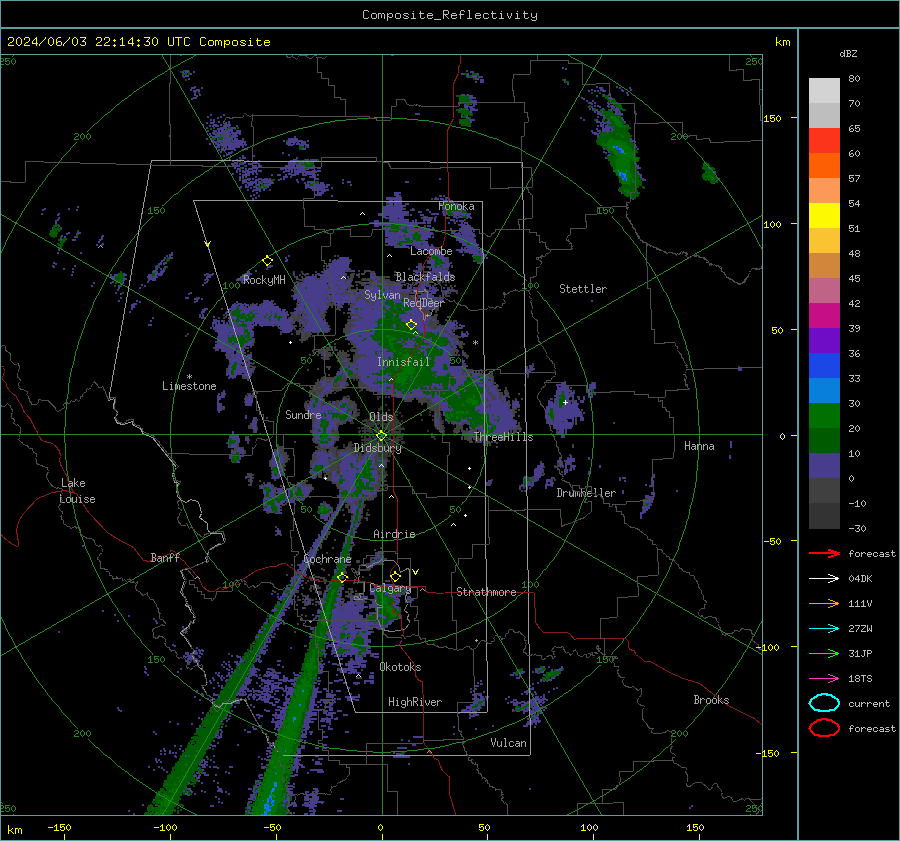The image size is (900, 841).
Task: Click the Hanna label
Action: (x=699, y=446)
